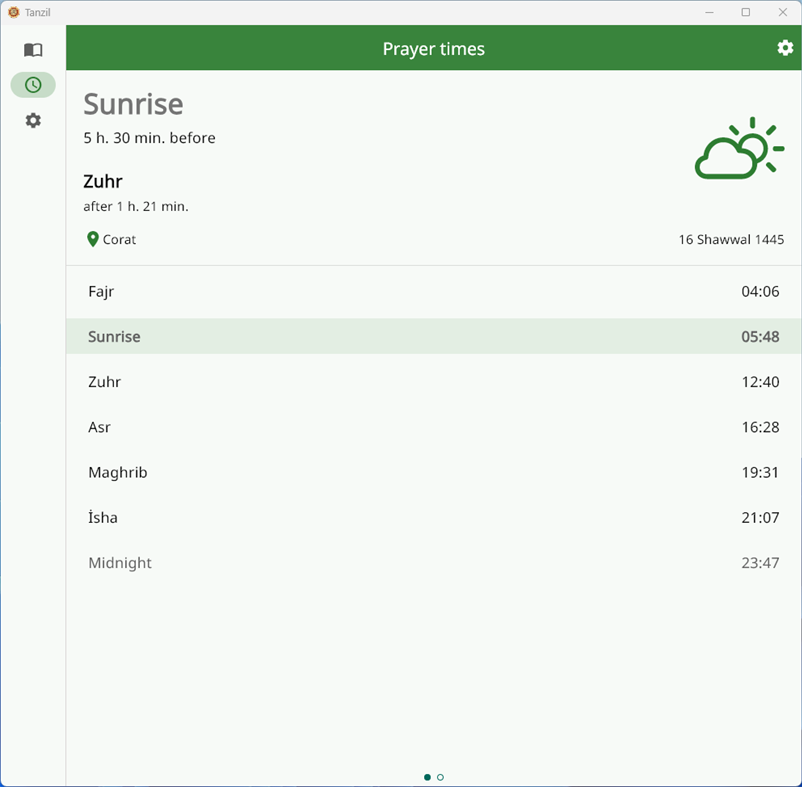Click the Tanzil logo in the title bar
The image size is (802, 787).
(x=13, y=12)
